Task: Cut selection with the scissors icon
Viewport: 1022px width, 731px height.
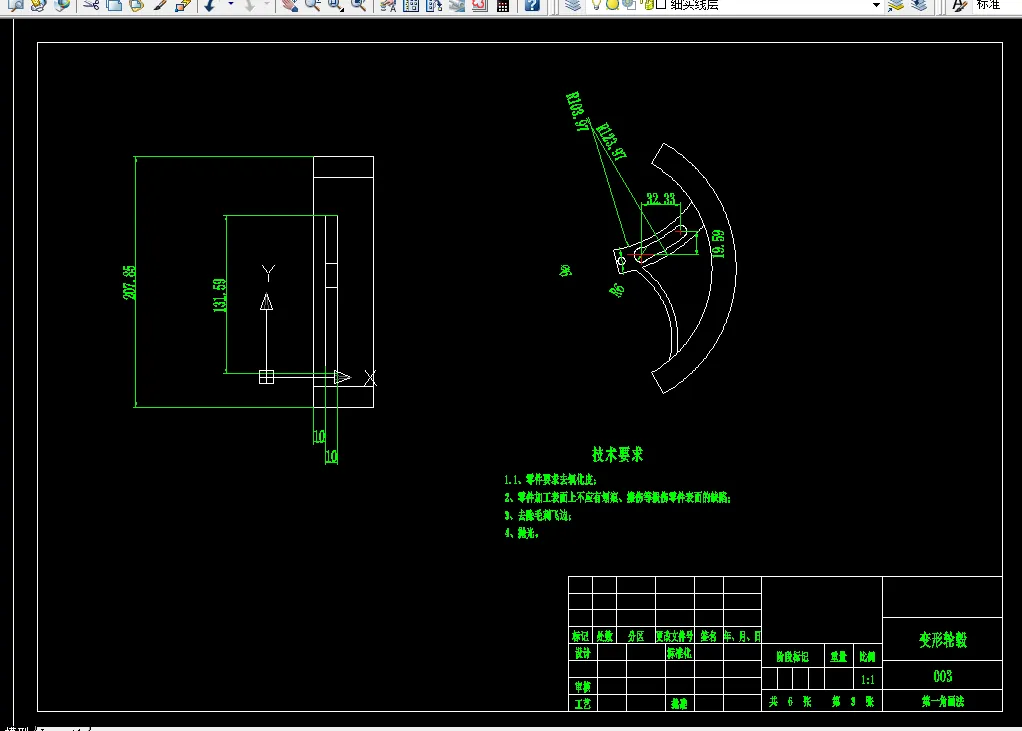Action: click(x=91, y=5)
